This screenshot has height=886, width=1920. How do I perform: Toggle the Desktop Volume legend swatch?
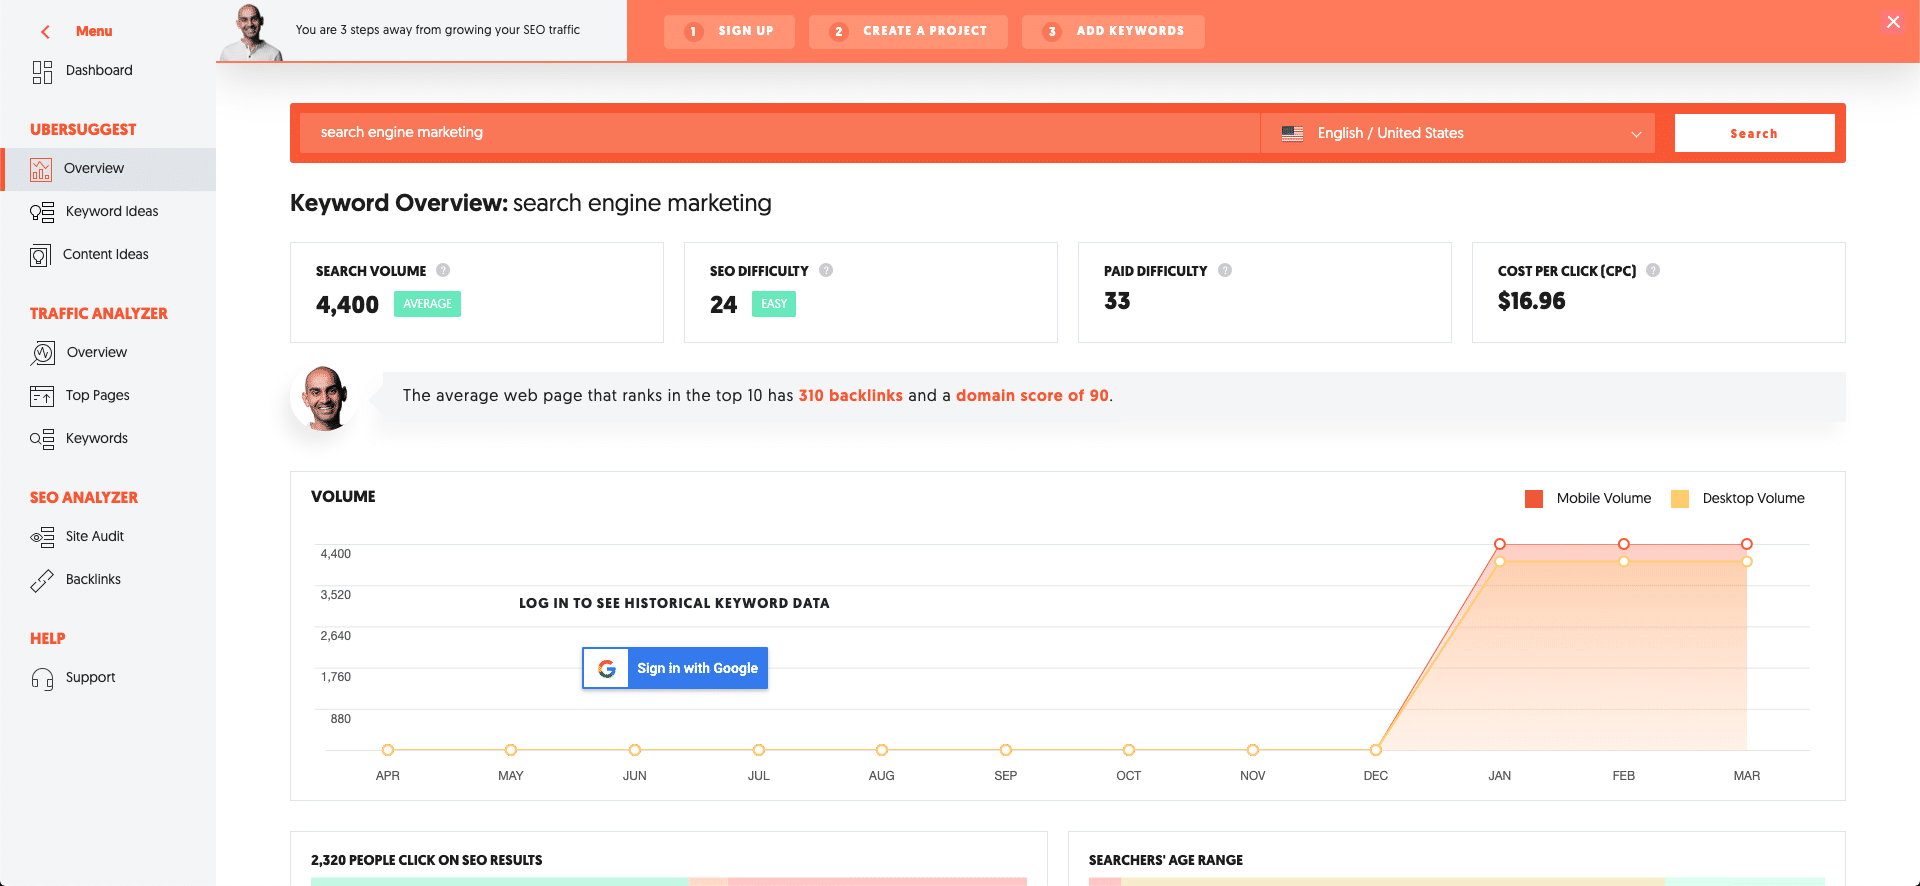(x=1680, y=499)
